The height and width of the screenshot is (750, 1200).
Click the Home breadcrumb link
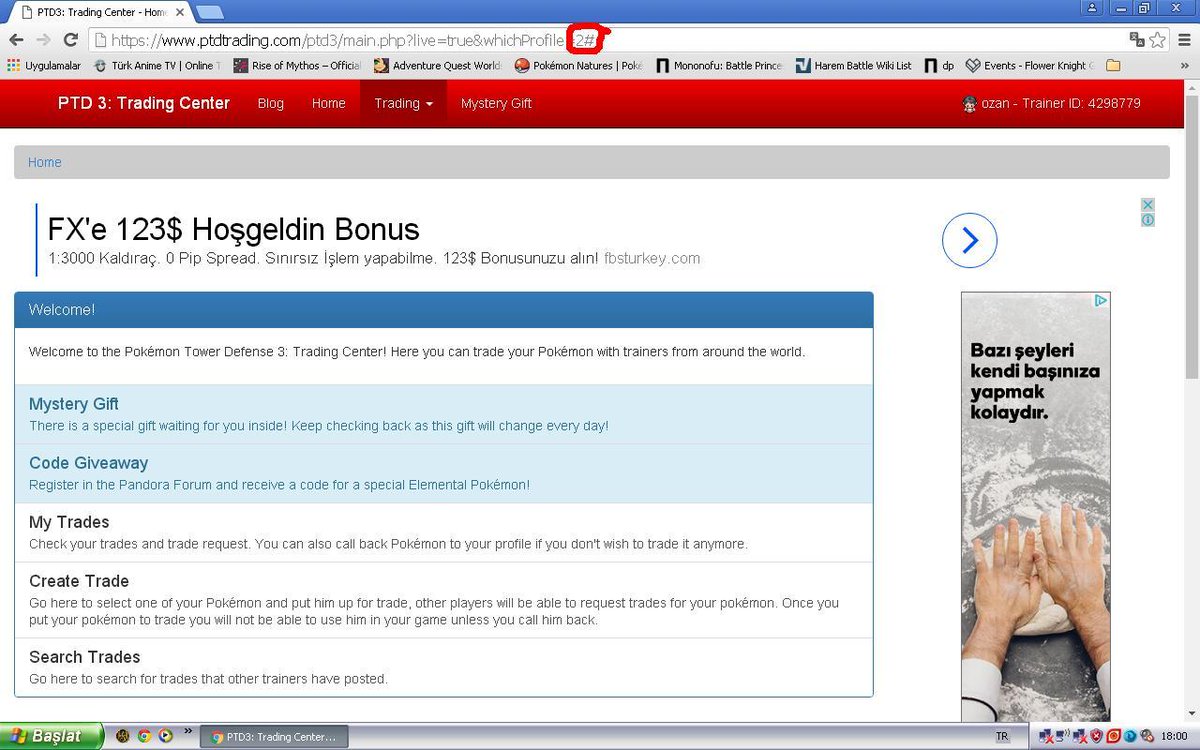click(45, 162)
